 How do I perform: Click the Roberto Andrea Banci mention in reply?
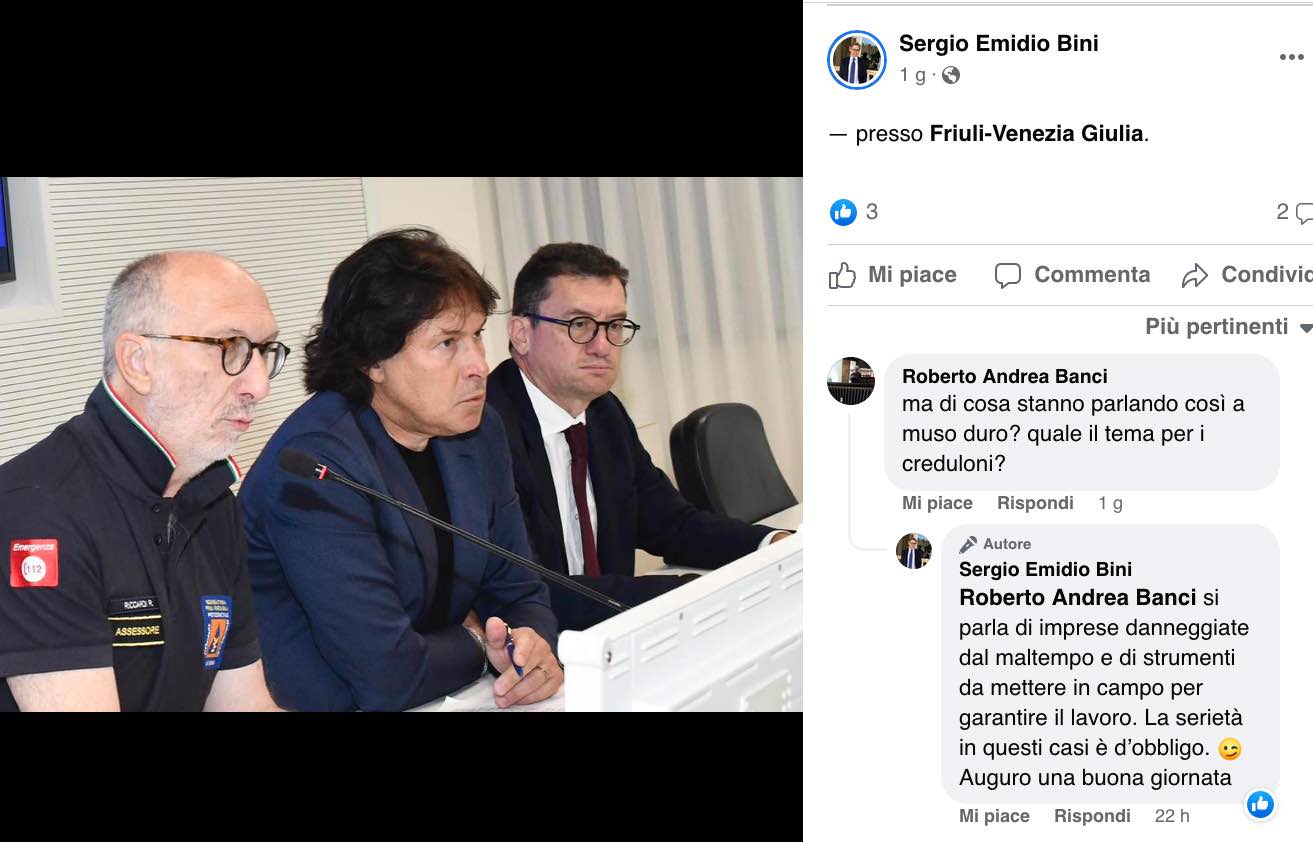coord(1077,598)
